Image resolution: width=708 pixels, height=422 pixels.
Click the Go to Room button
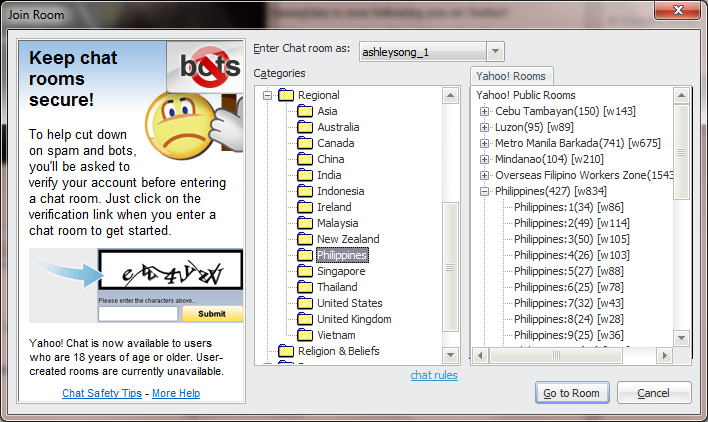[x=572, y=393]
